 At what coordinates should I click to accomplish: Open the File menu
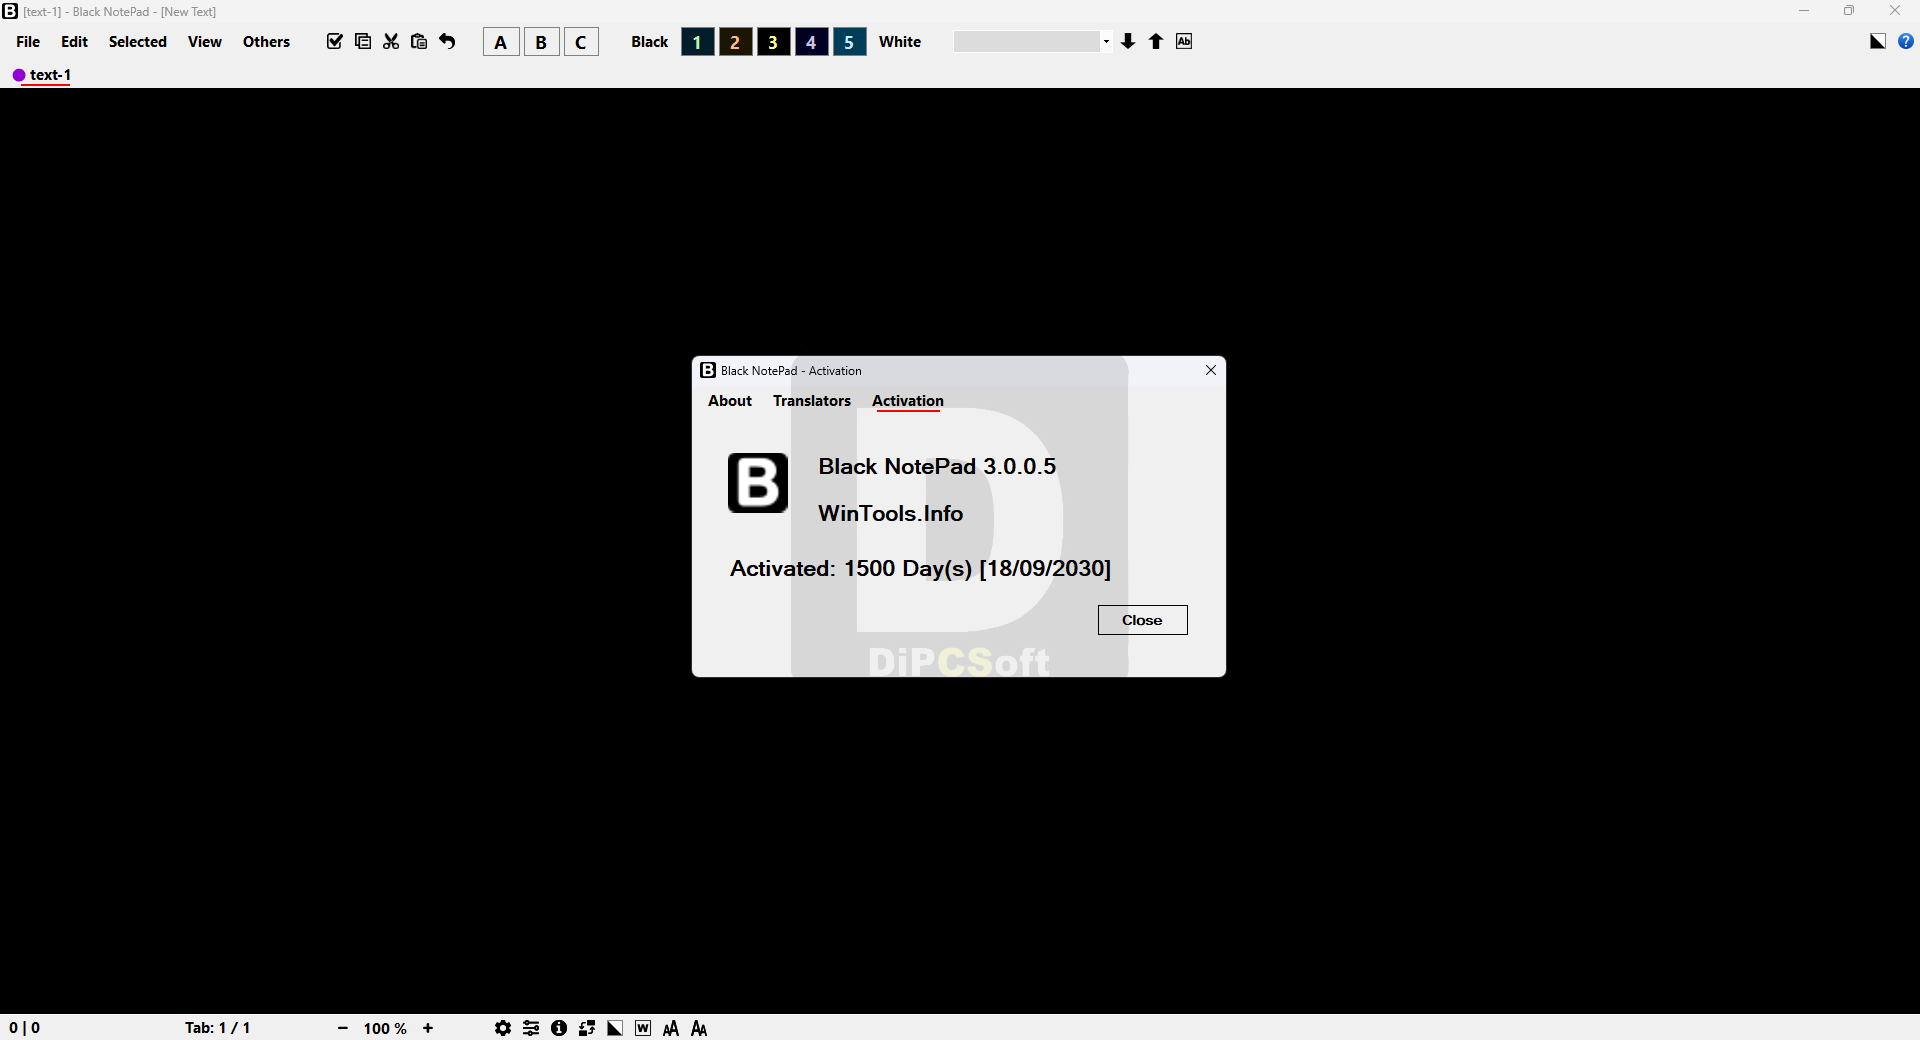(28, 41)
